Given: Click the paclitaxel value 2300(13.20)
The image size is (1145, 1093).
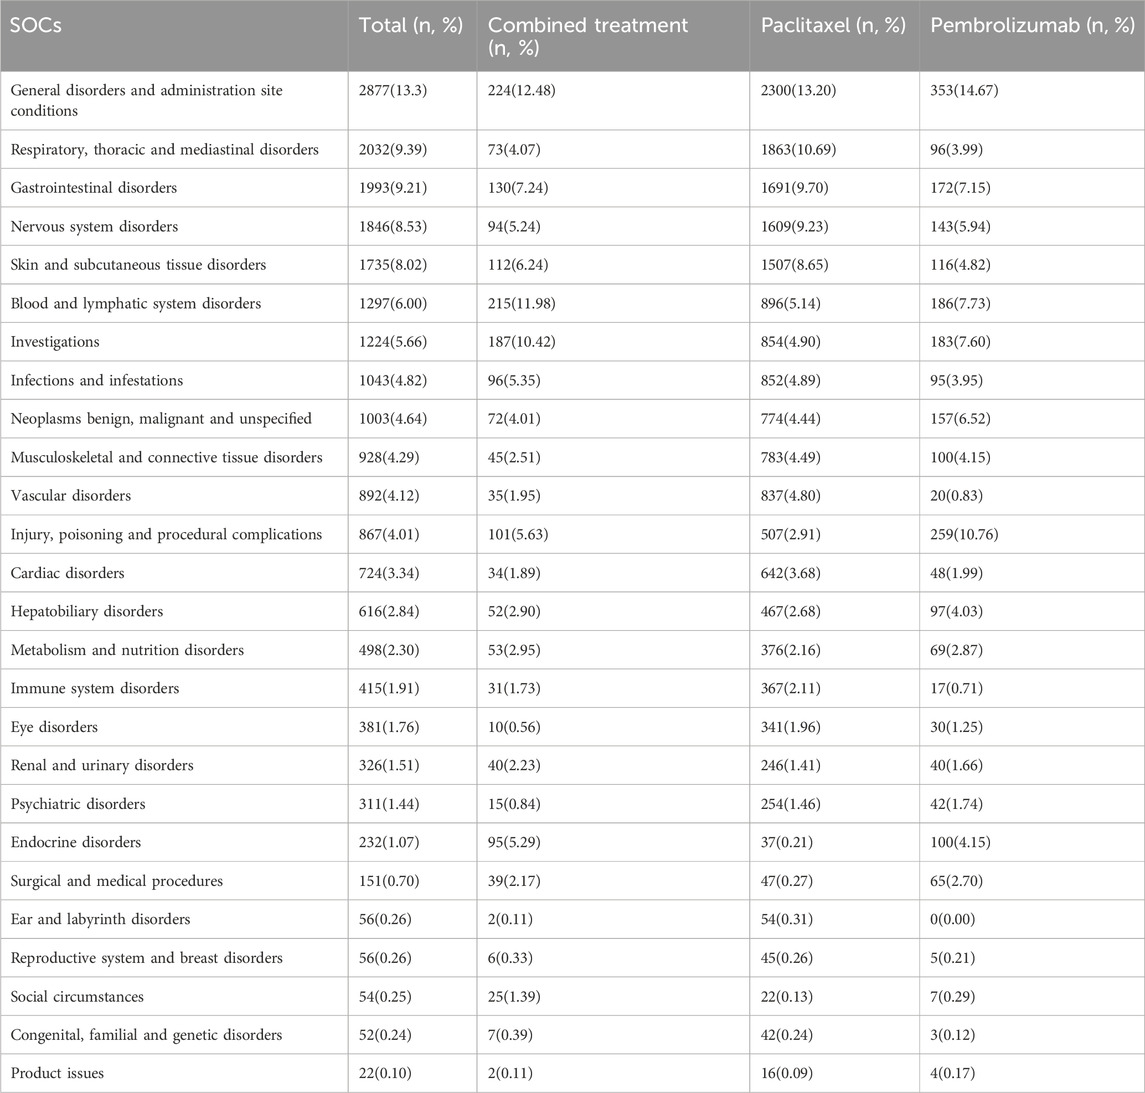Looking at the screenshot, I should click(798, 91).
